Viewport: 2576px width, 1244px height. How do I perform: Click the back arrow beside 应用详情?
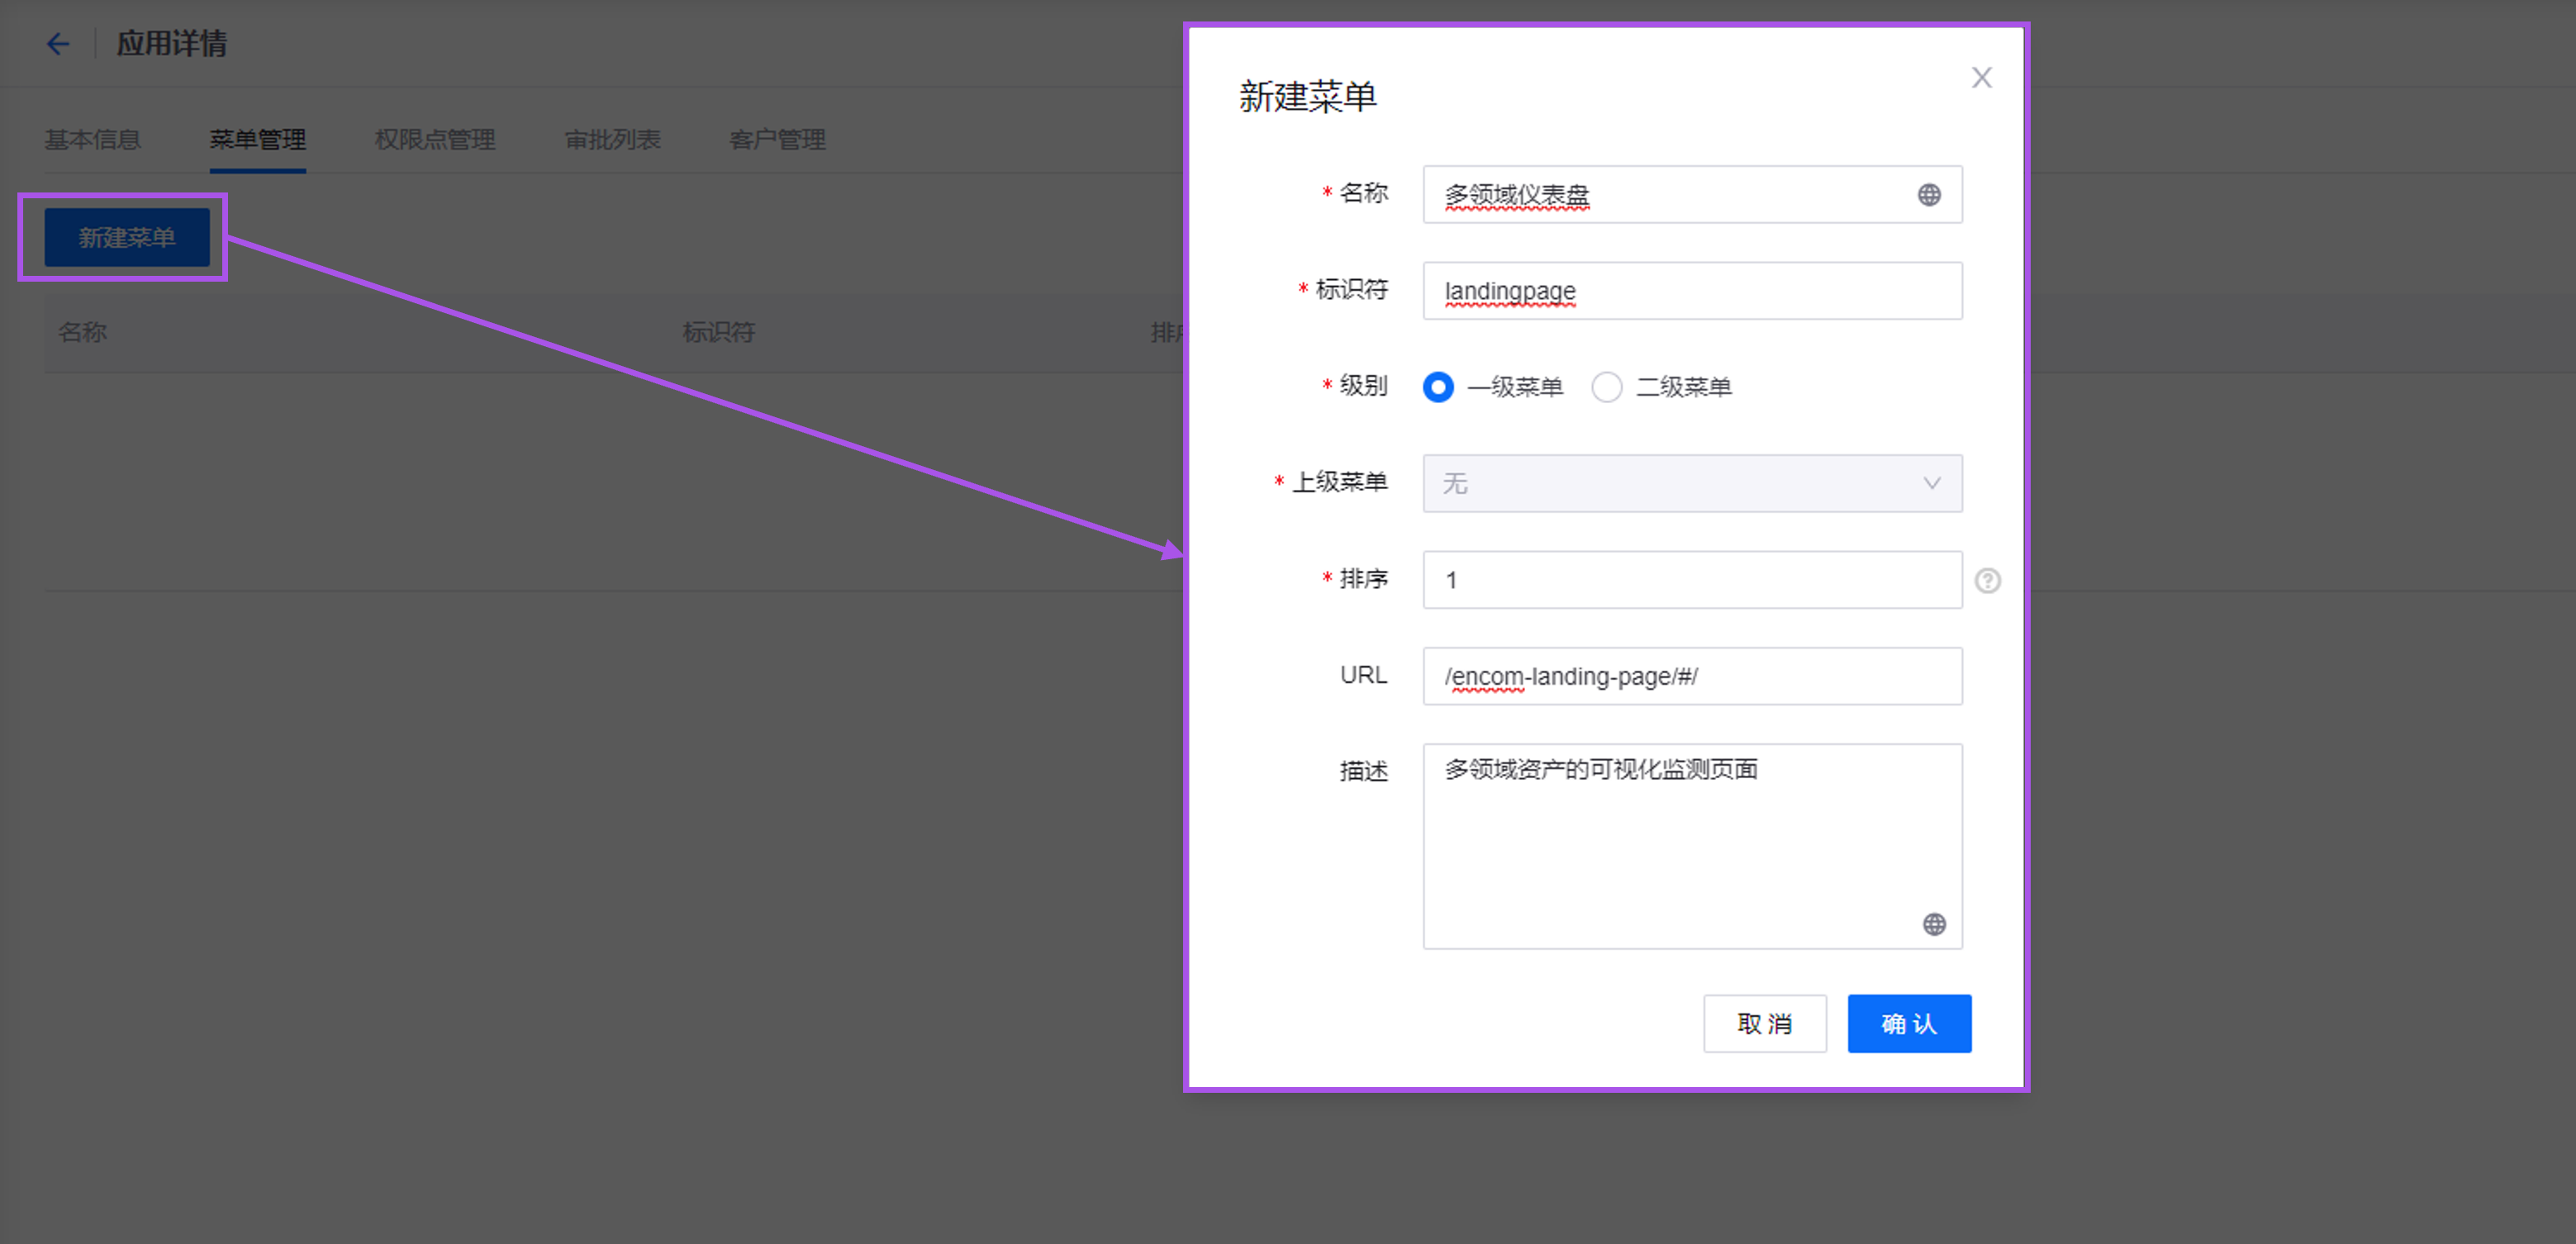click(x=58, y=44)
